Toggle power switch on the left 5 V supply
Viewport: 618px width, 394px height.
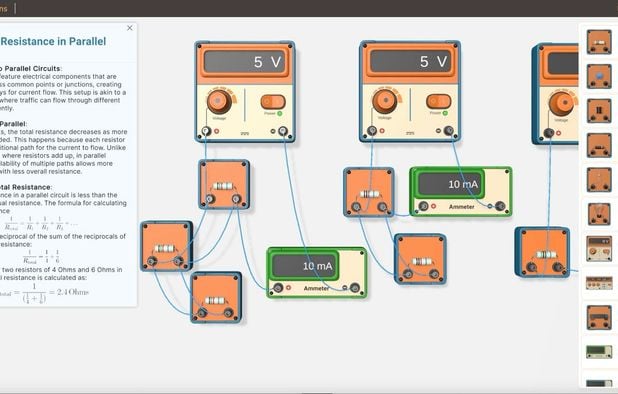click(x=273, y=102)
